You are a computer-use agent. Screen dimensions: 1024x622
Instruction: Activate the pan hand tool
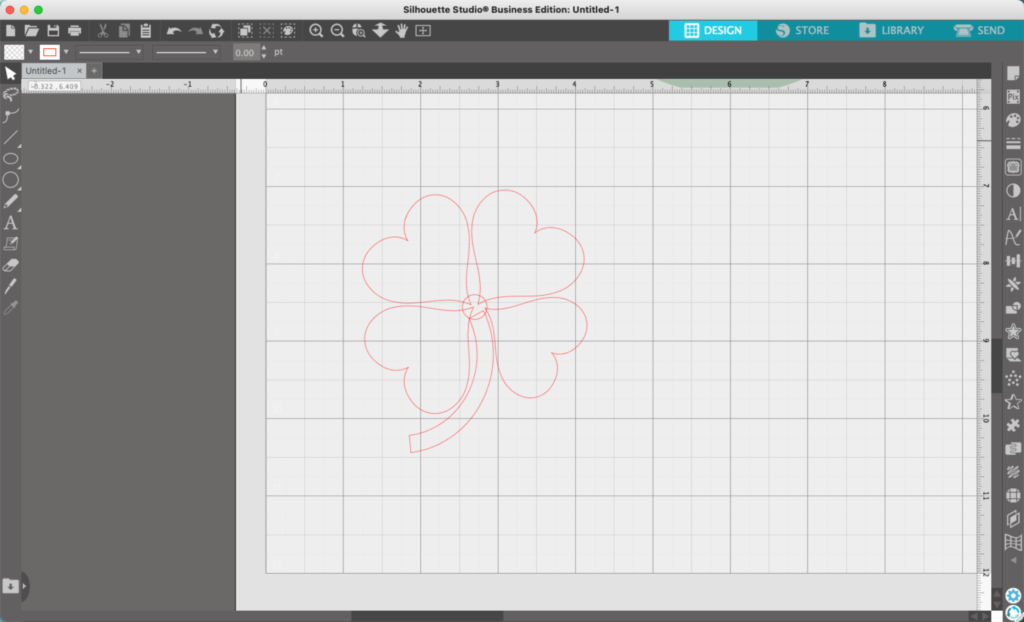(402, 31)
